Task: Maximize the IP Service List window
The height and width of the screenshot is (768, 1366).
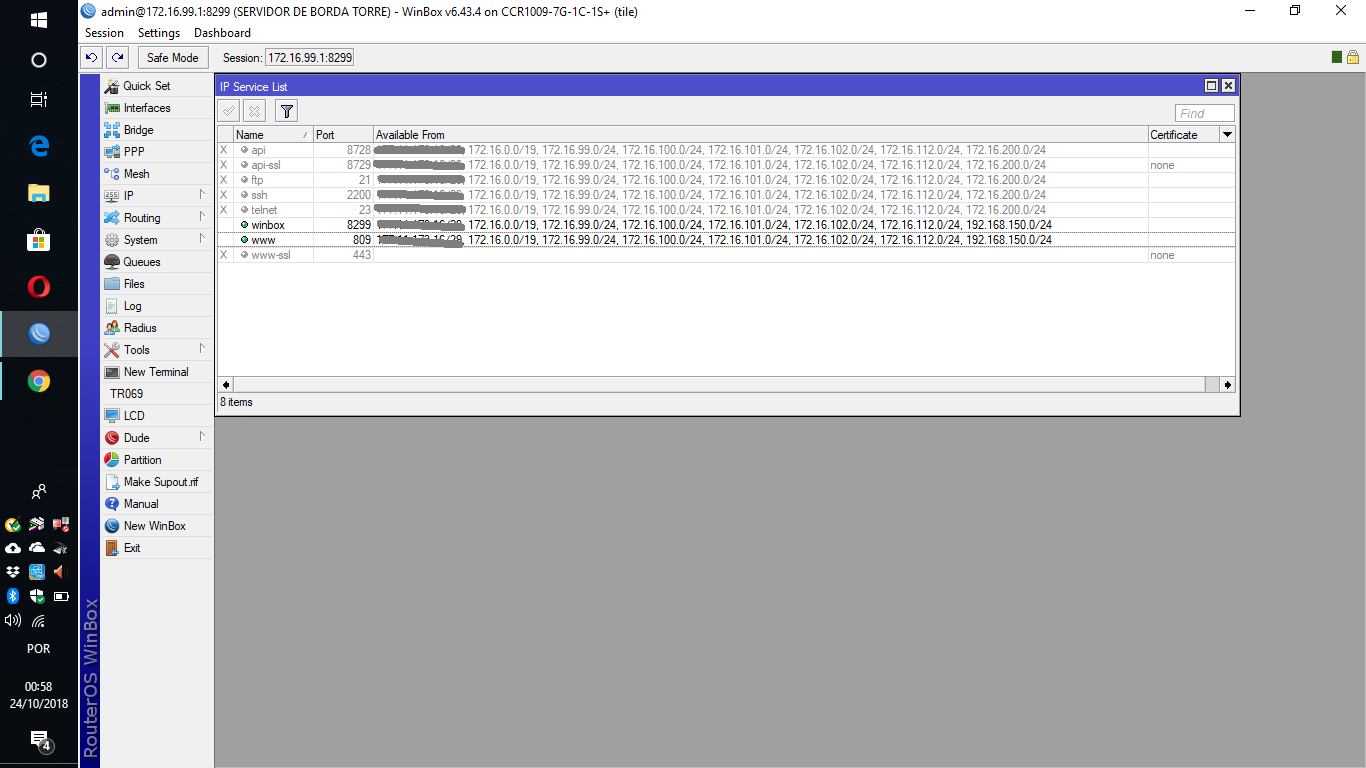Action: 1212,86
